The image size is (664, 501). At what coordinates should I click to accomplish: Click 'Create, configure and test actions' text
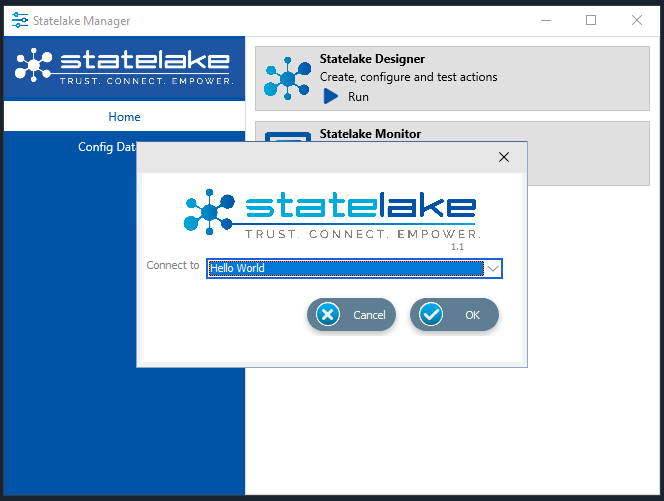(408, 77)
